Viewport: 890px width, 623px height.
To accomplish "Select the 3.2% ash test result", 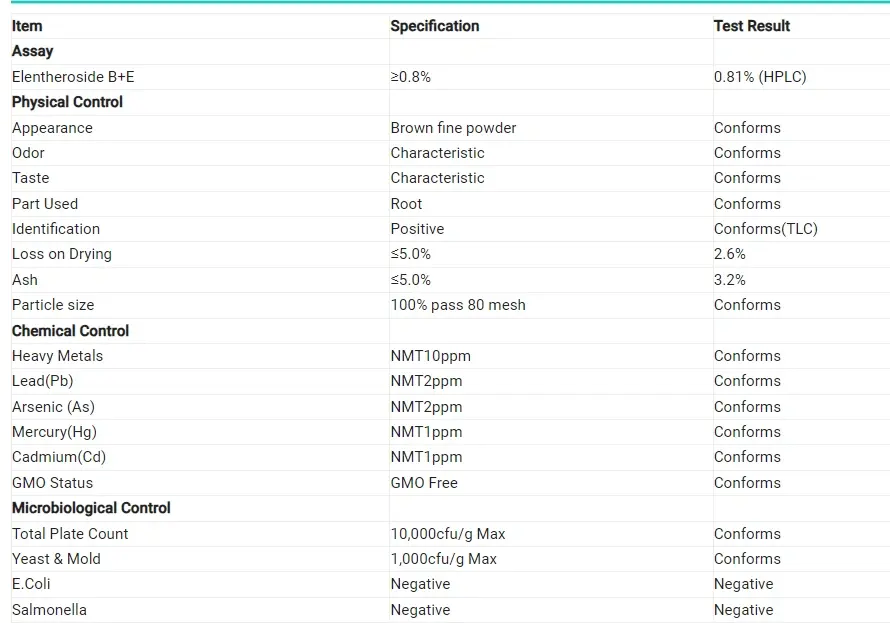I will (x=729, y=280).
